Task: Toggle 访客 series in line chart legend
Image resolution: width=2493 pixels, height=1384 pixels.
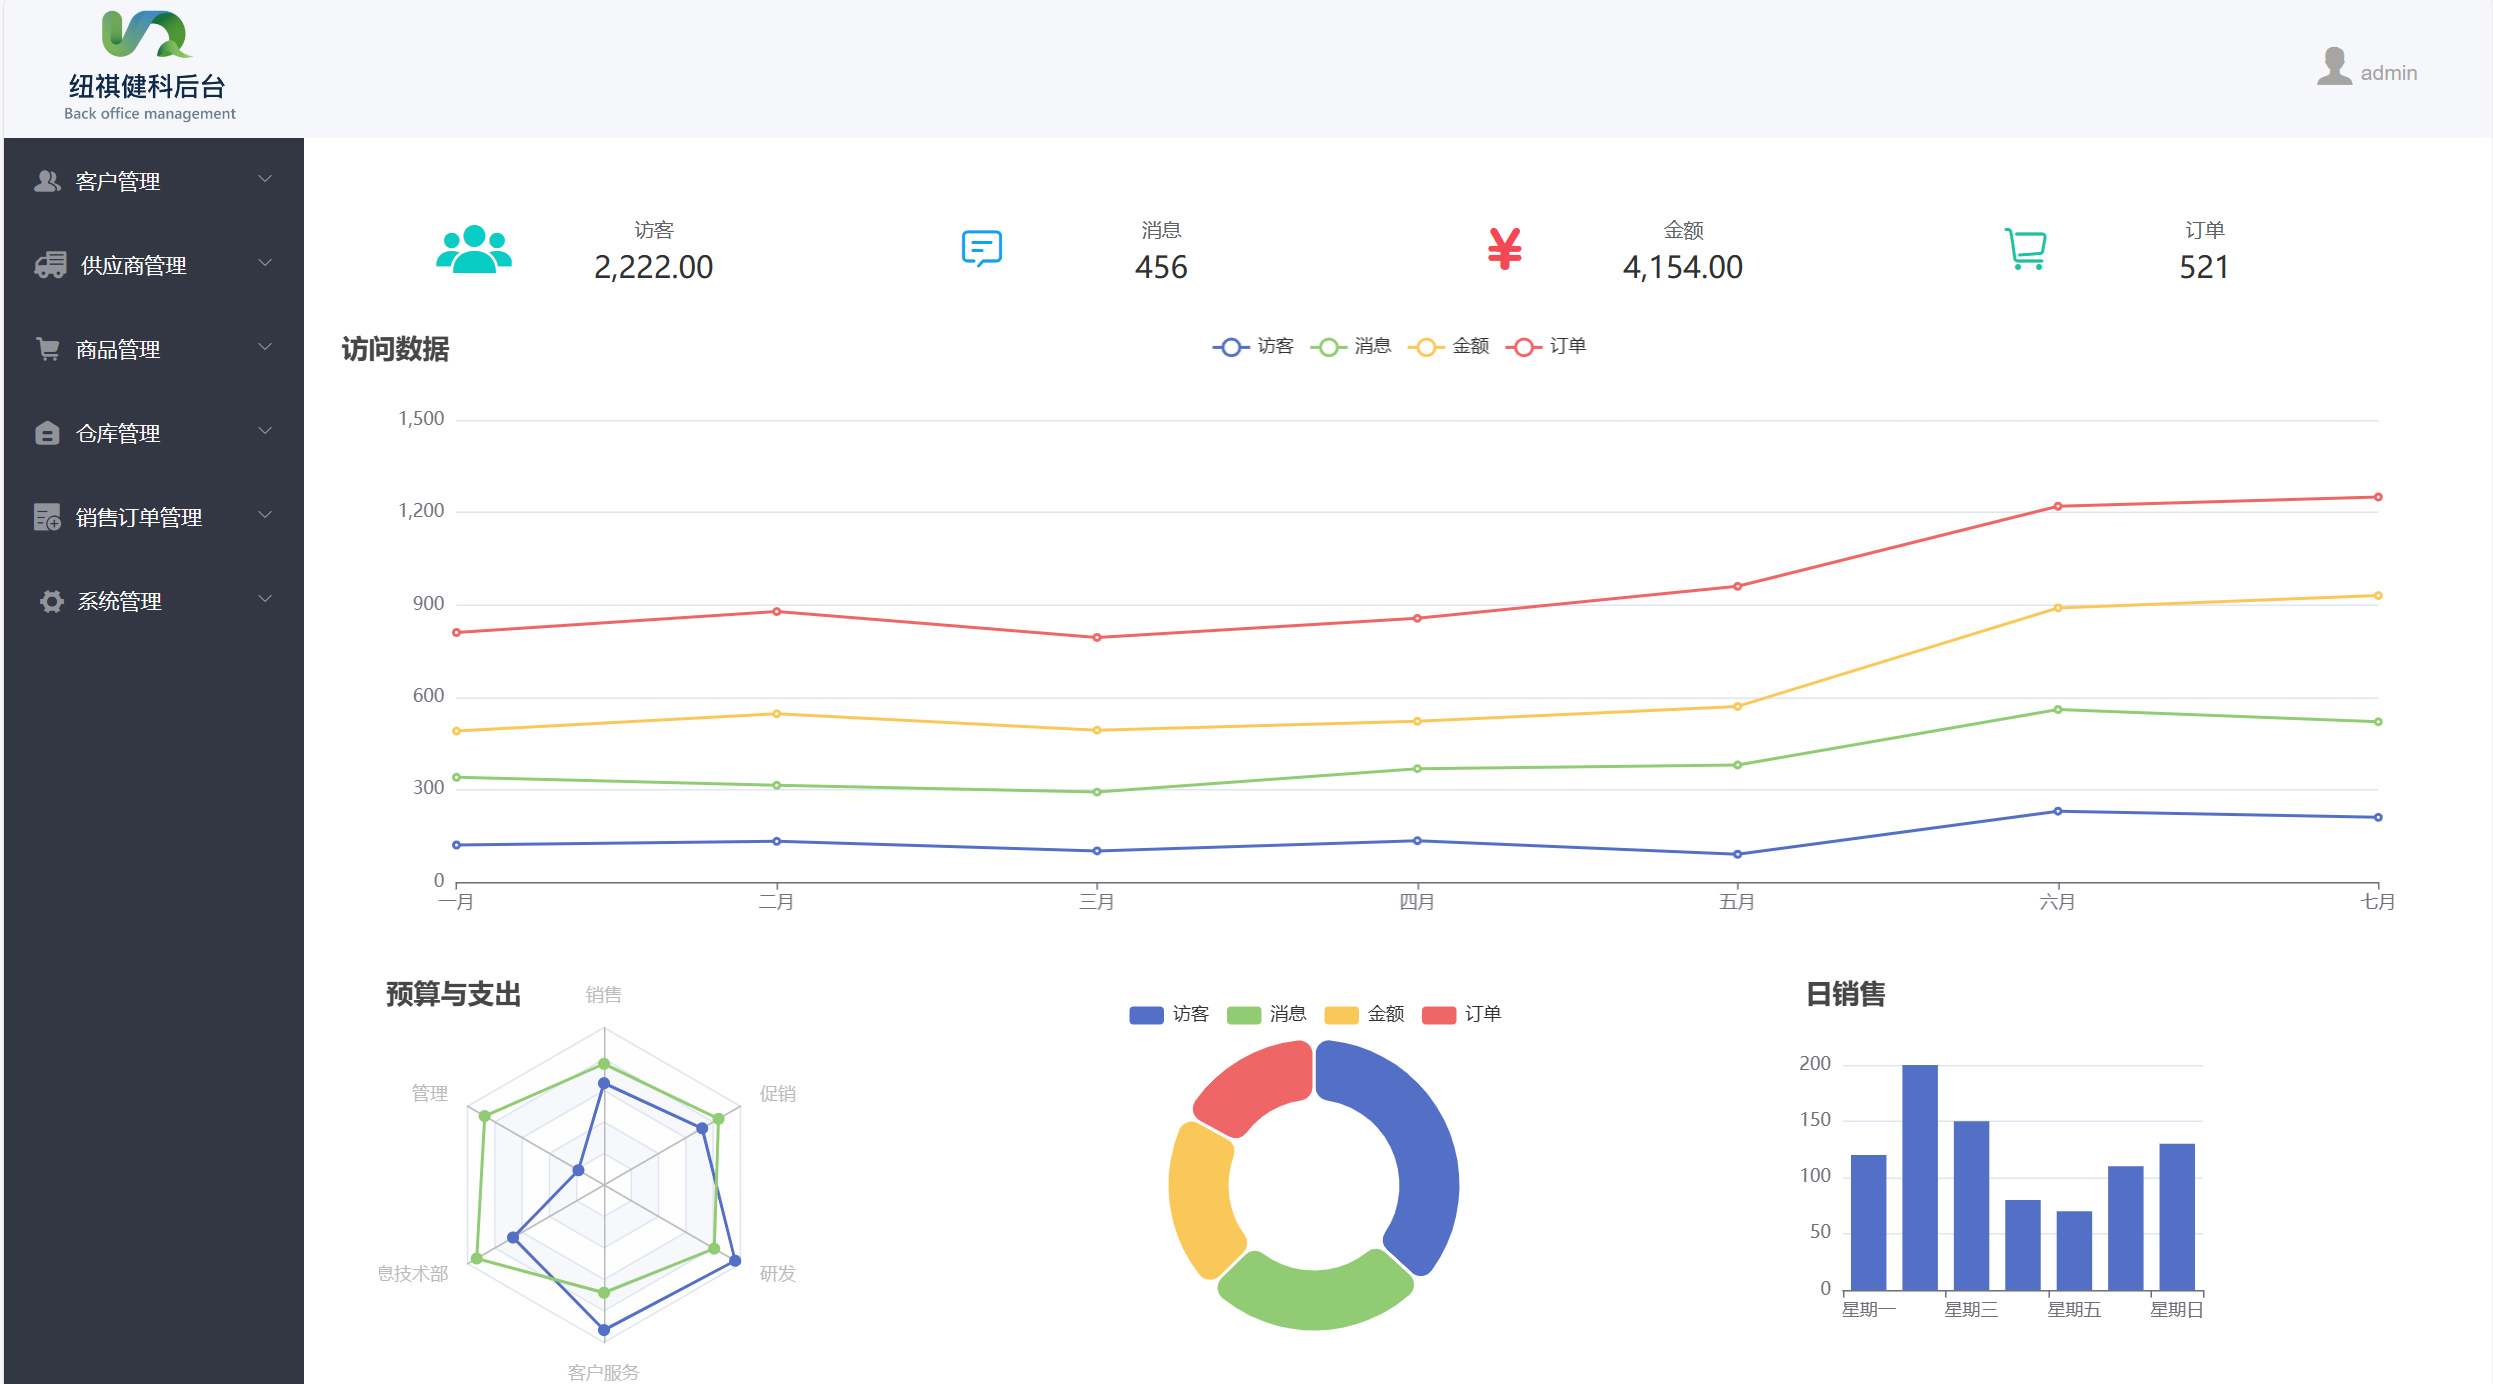Action: click(x=1253, y=346)
